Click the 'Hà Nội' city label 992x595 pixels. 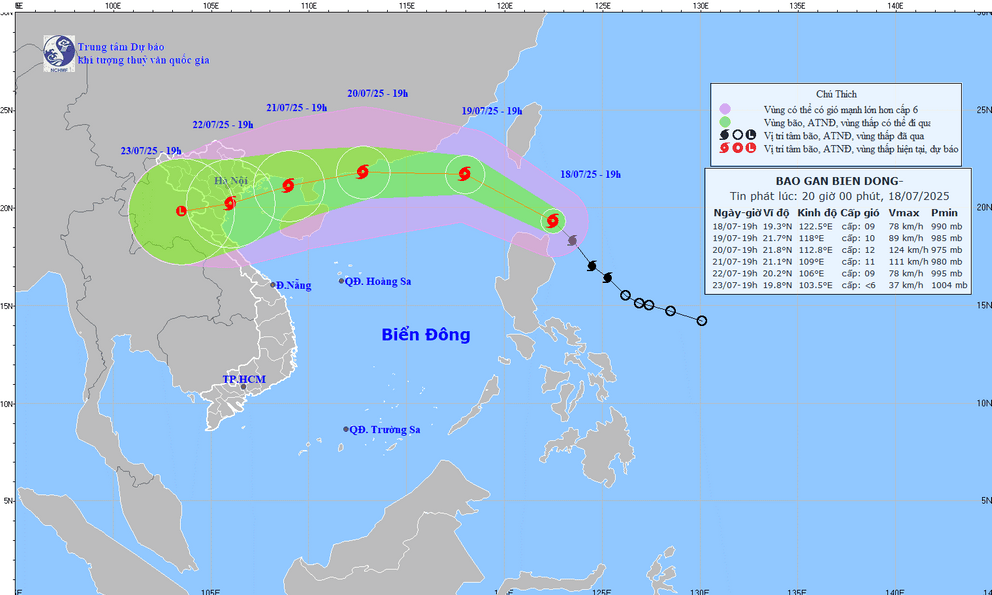coord(231,181)
